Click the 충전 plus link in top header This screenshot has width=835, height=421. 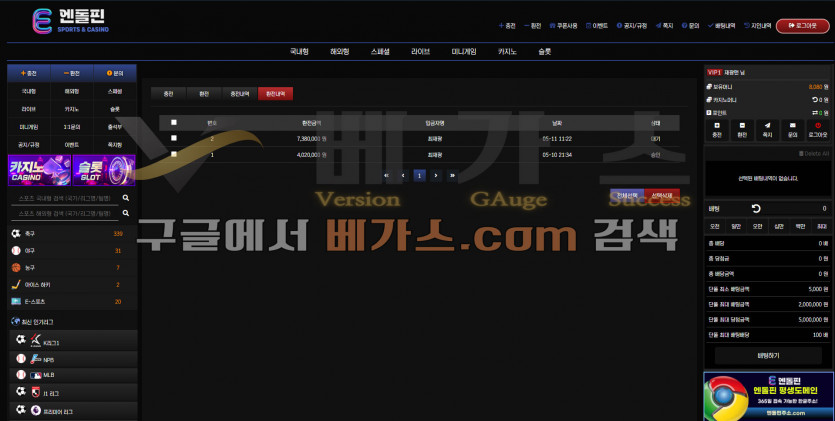point(507,26)
